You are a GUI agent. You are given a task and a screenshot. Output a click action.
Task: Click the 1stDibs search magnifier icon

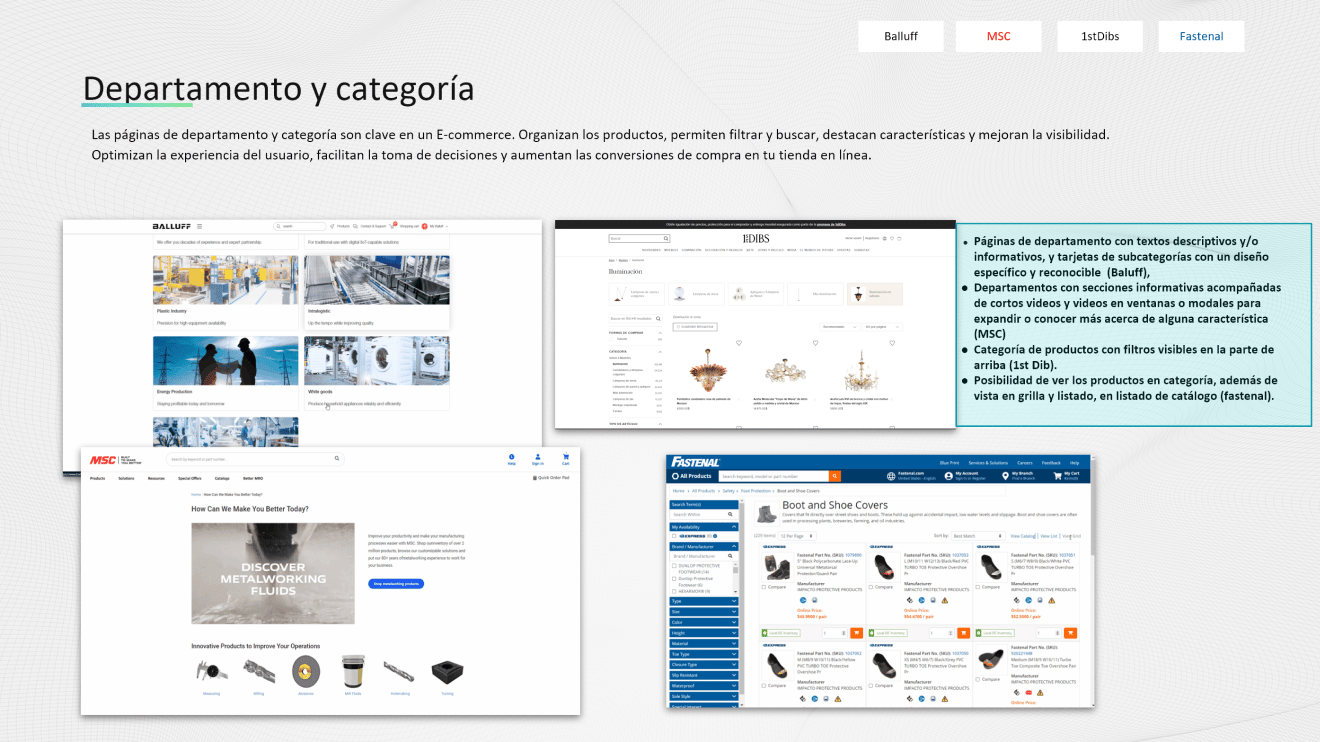[x=666, y=238]
